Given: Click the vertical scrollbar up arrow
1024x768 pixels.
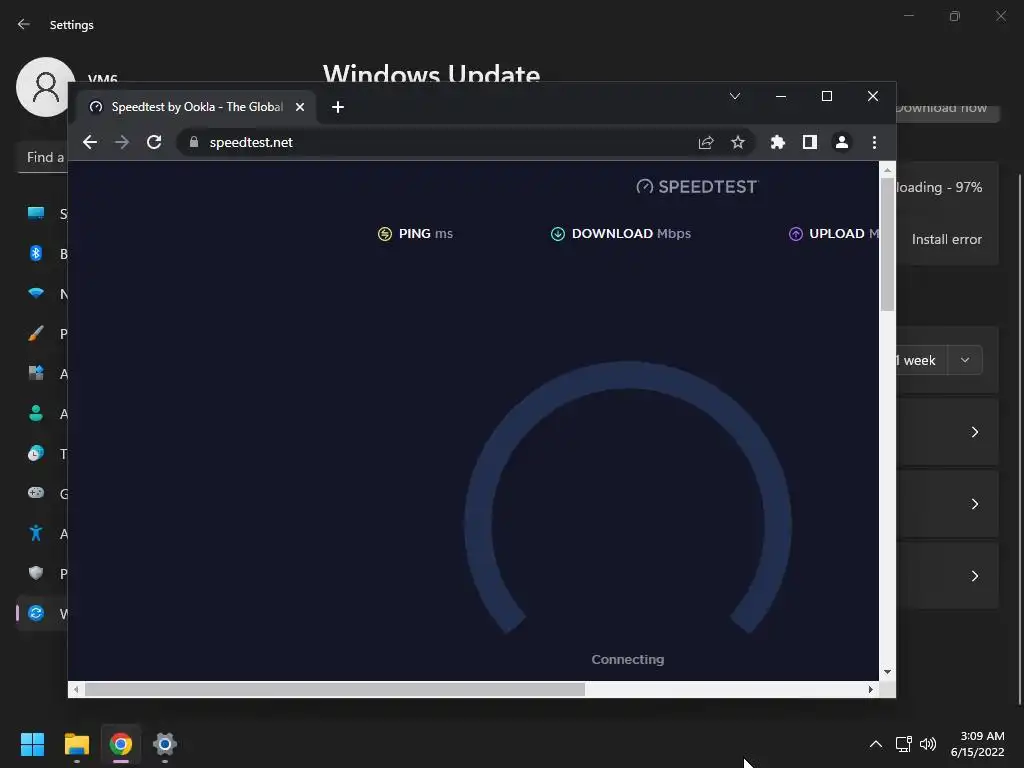Looking at the screenshot, I should (x=887, y=170).
